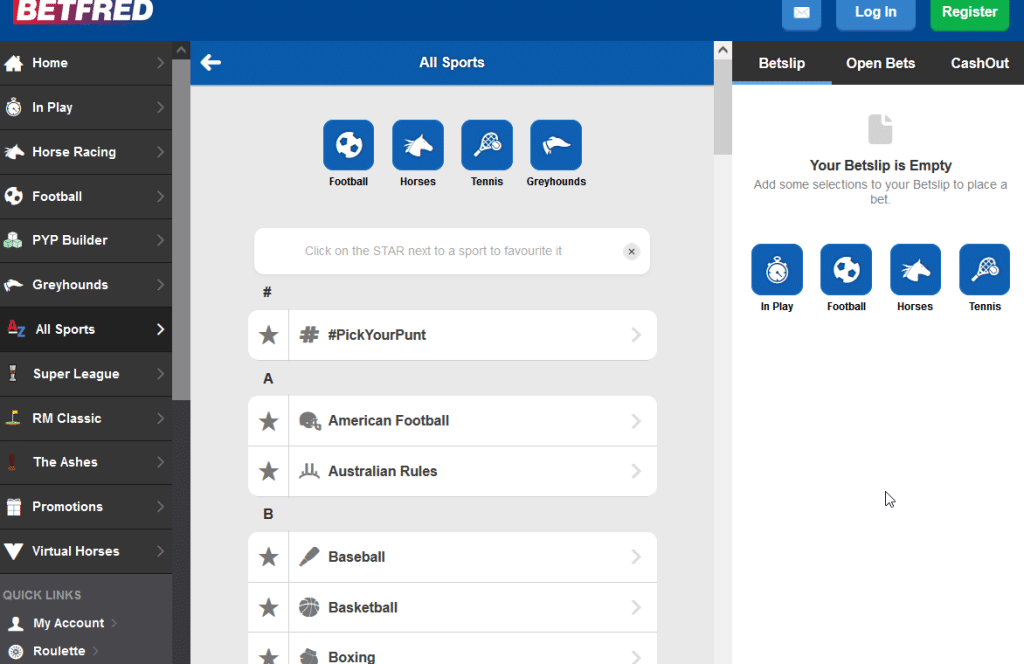Favourite Boxing with its star
1024x664 pixels.
(x=268, y=655)
